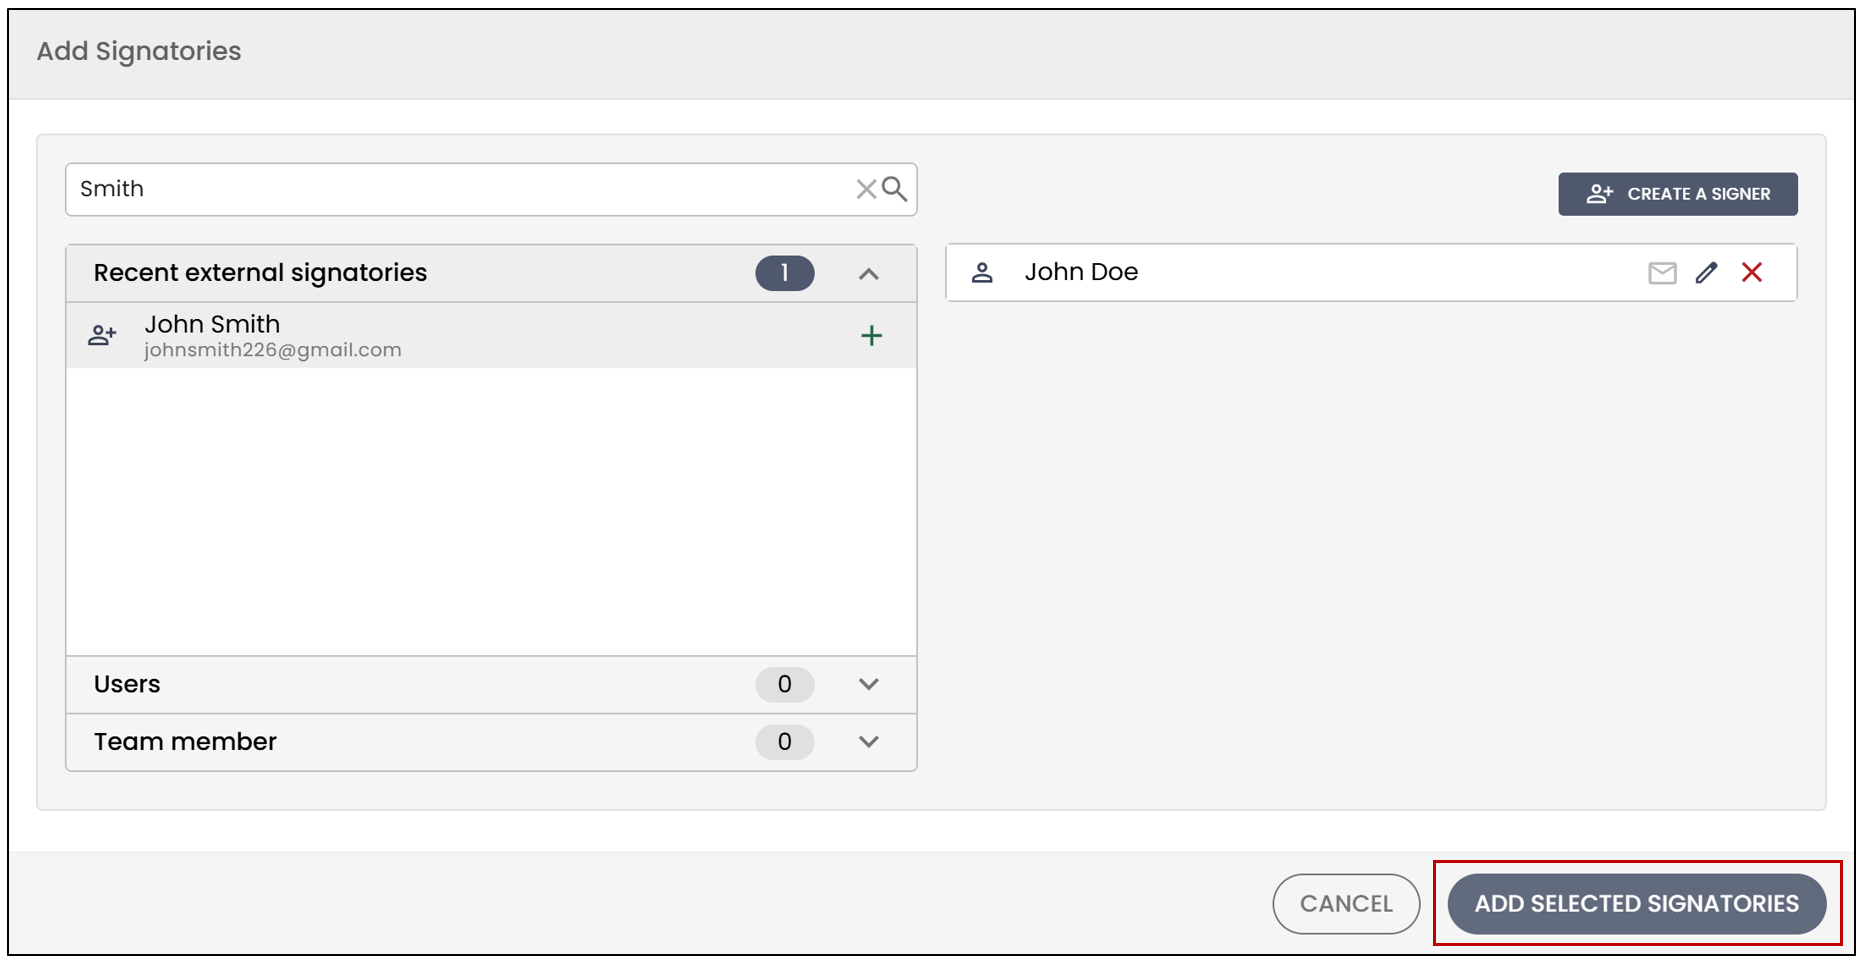Screen dimensions: 1863x964
Task: Click the magnifying glass search icon
Action: (x=894, y=189)
